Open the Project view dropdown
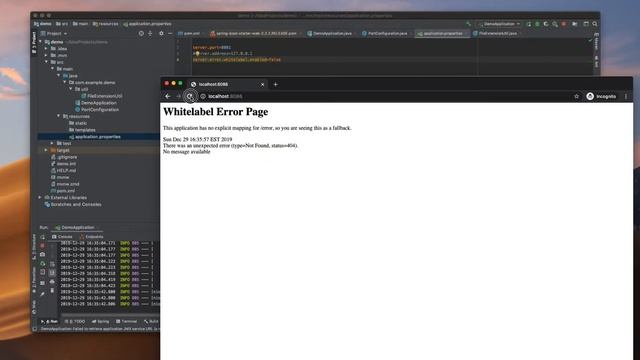This screenshot has width=640, height=360. (54, 33)
